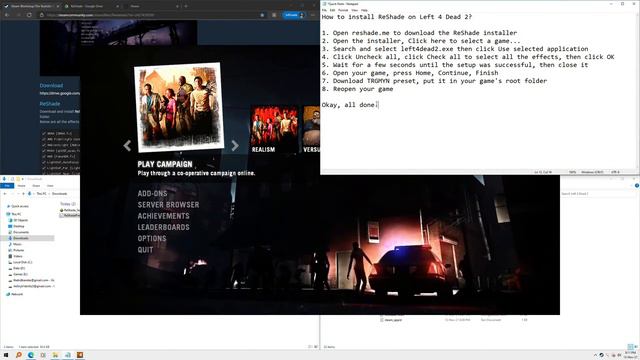Click the right arrow beside campaign image

(235, 146)
